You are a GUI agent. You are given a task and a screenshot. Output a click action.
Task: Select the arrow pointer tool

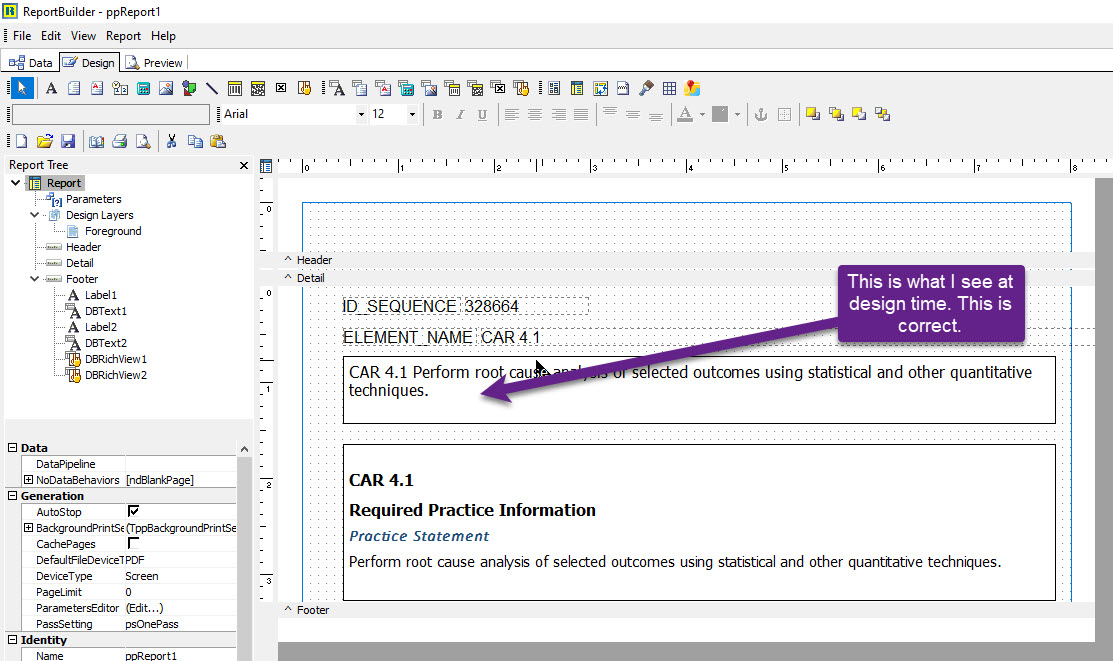pos(22,88)
